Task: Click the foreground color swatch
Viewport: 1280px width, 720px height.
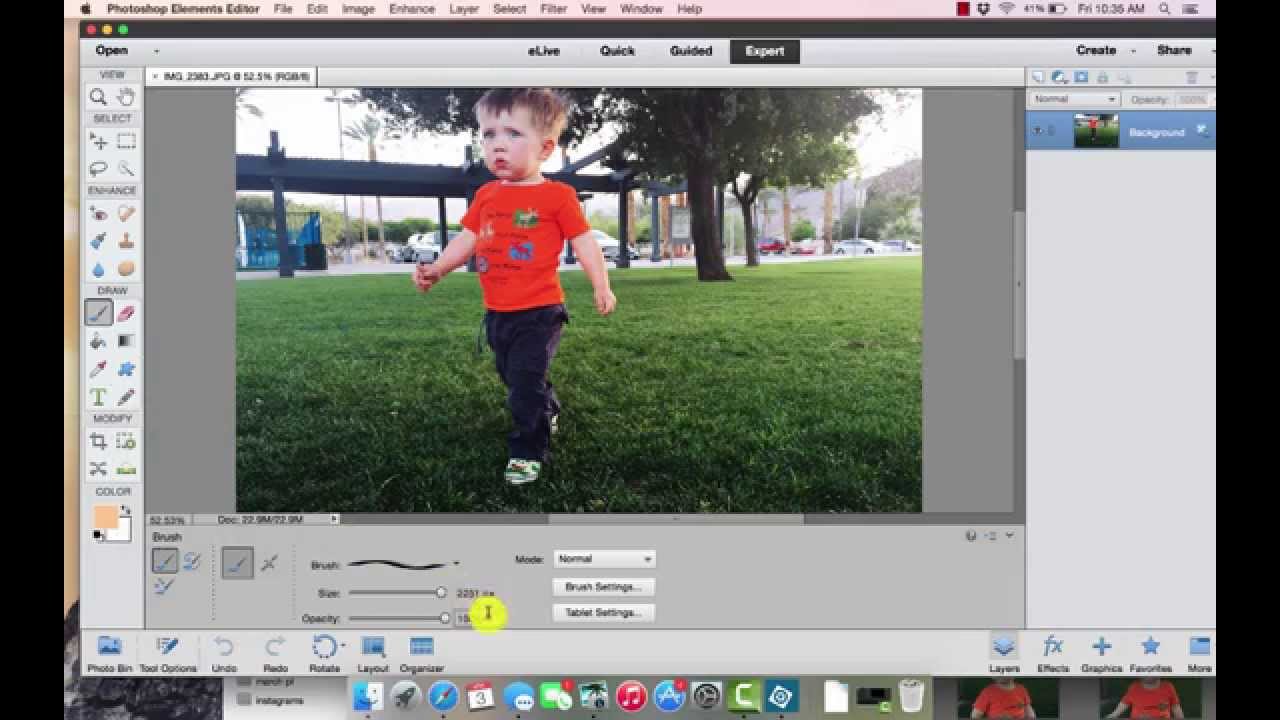Action: point(105,517)
